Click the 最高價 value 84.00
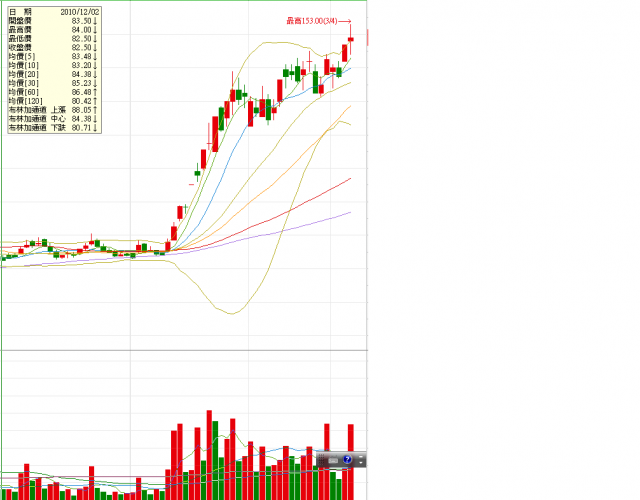 pos(84,30)
